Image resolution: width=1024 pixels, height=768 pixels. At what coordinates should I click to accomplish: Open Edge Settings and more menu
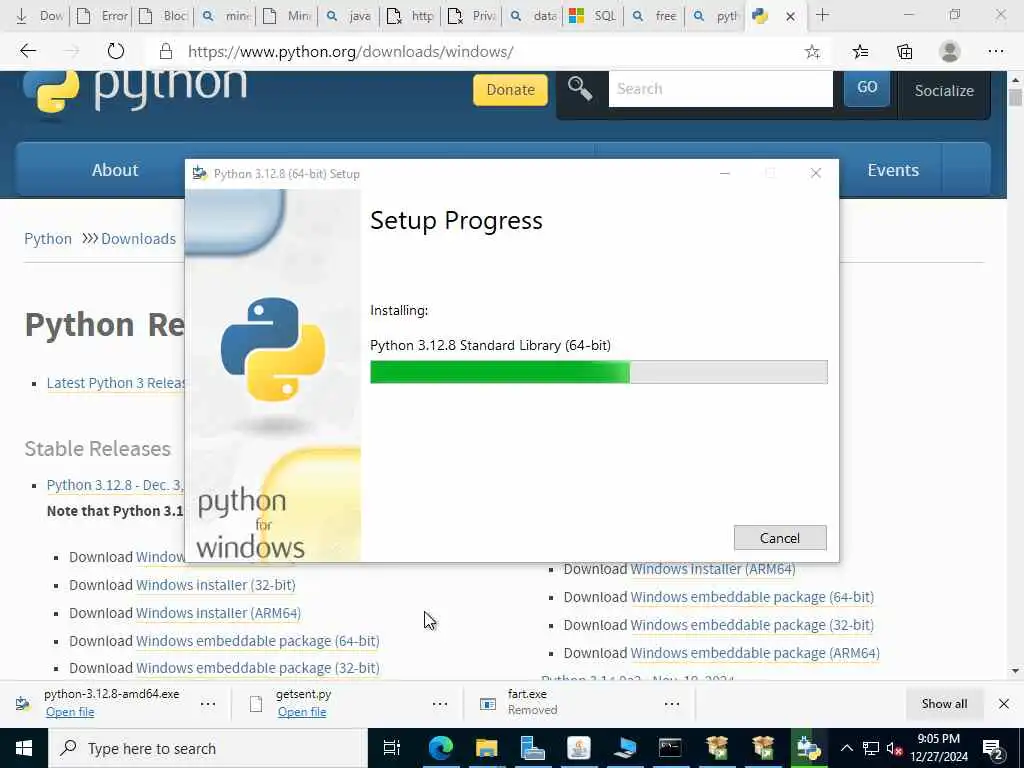tap(995, 52)
